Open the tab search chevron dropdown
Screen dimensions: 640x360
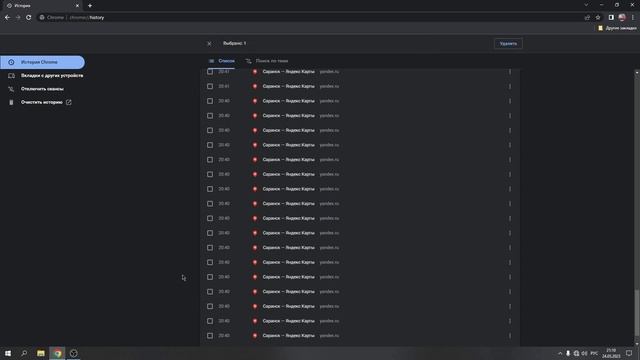586,5
